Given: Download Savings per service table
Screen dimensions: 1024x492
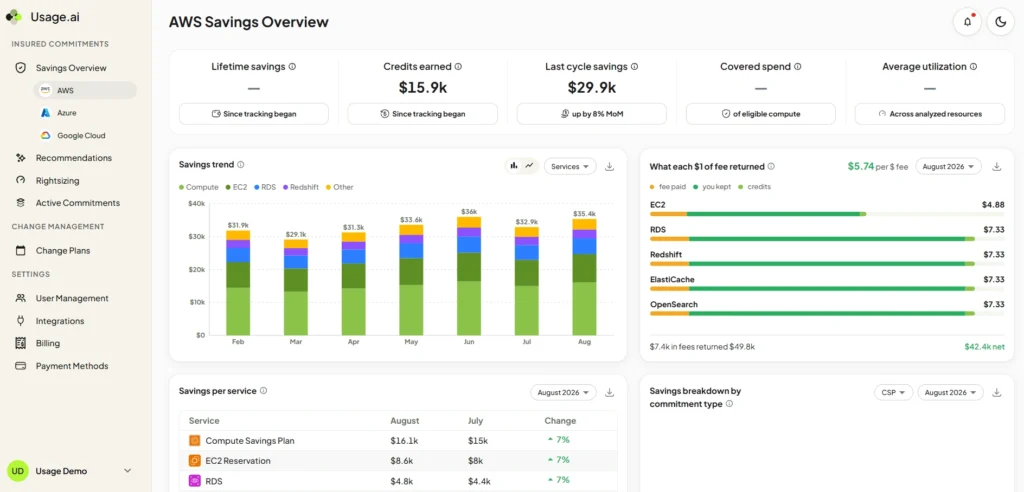Looking at the screenshot, I should 609,393.
